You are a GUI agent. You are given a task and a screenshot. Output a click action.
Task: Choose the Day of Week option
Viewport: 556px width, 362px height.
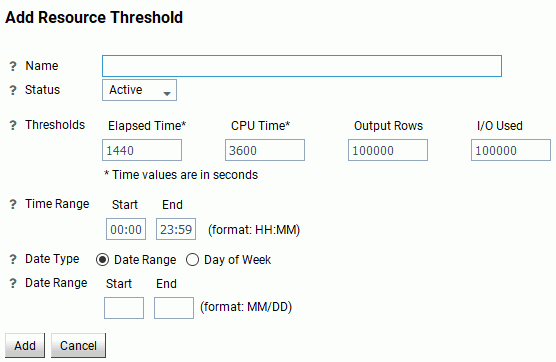click(x=192, y=260)
